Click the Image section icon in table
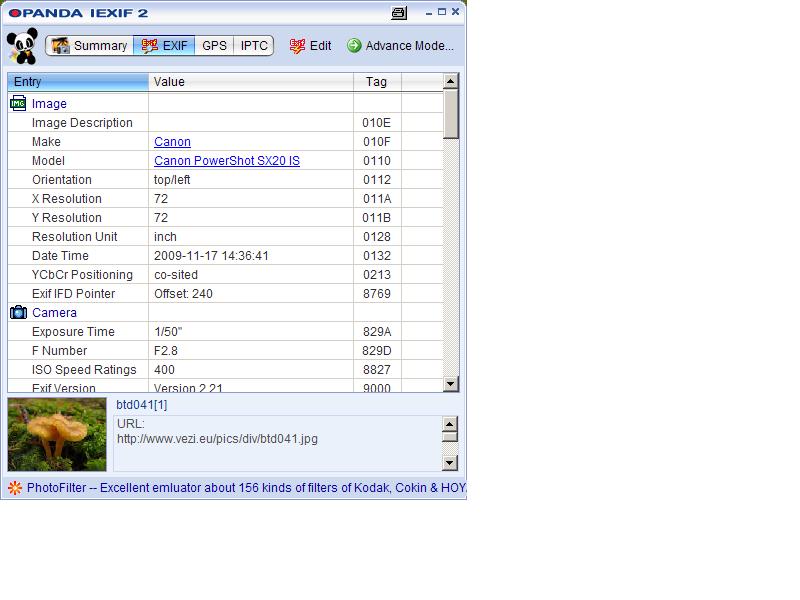The width and height of the screenshot is (800, 600). [x=18, y=103]
